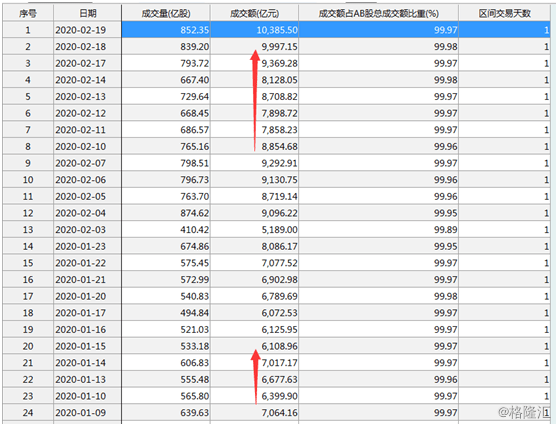Viewport: 558px width, 426px height.
Task: Click the value 9,997.15
Action: 279,47
